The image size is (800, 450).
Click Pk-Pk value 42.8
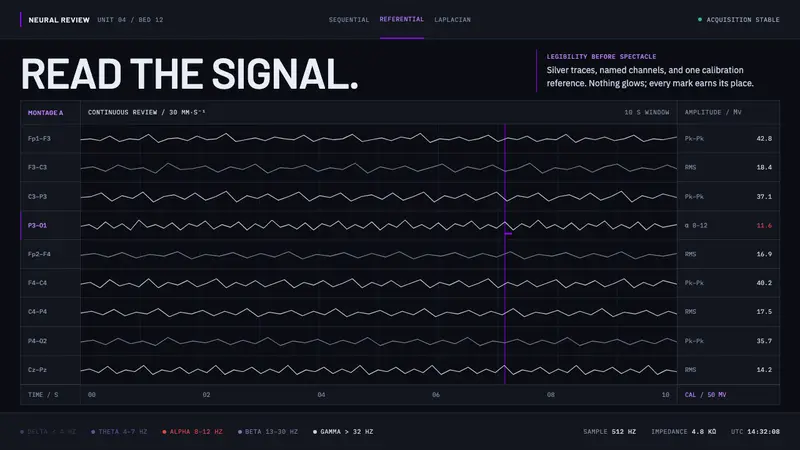pos(764,138)
